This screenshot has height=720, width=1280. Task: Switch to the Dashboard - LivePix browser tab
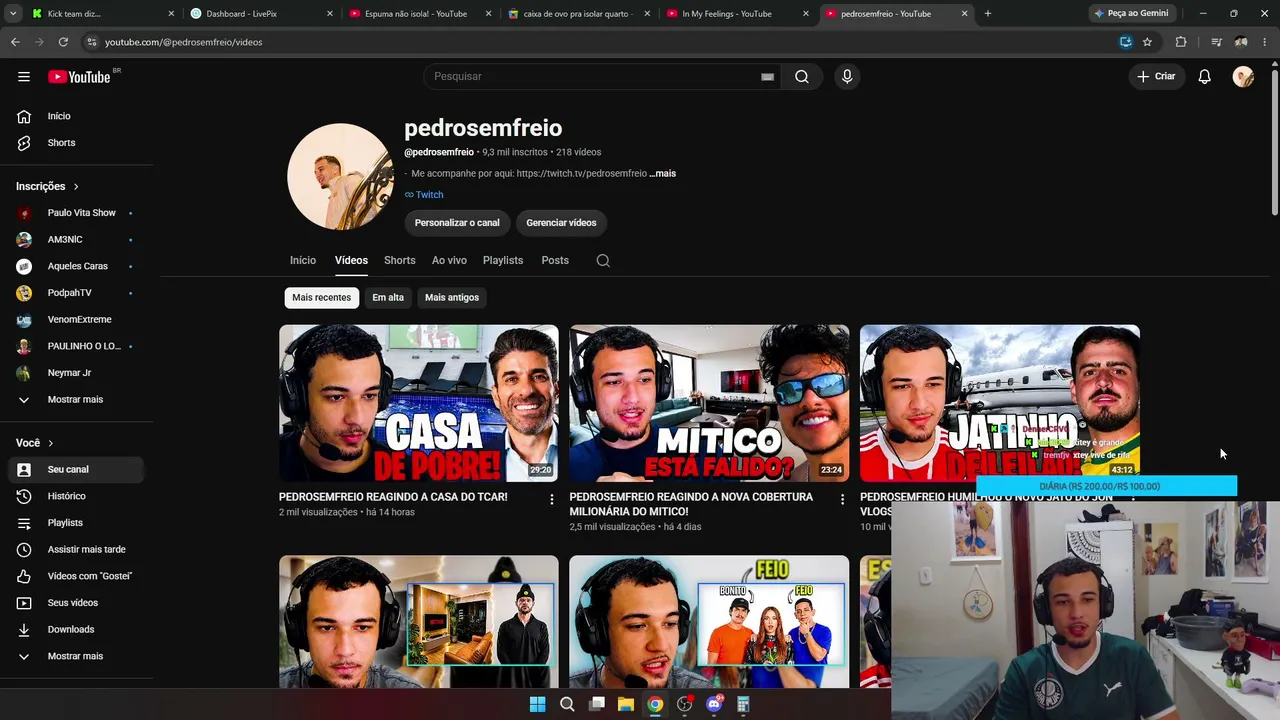coord(259,14)
